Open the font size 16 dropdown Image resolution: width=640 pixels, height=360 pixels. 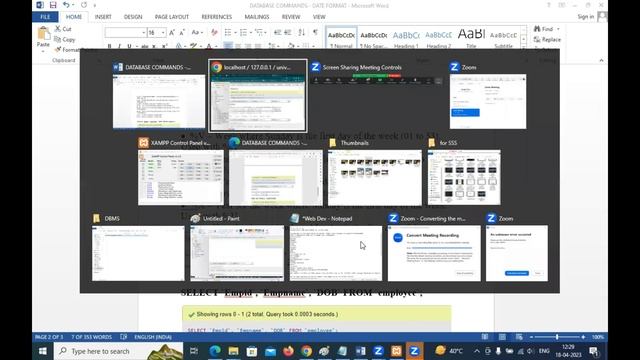pos(163,33)
